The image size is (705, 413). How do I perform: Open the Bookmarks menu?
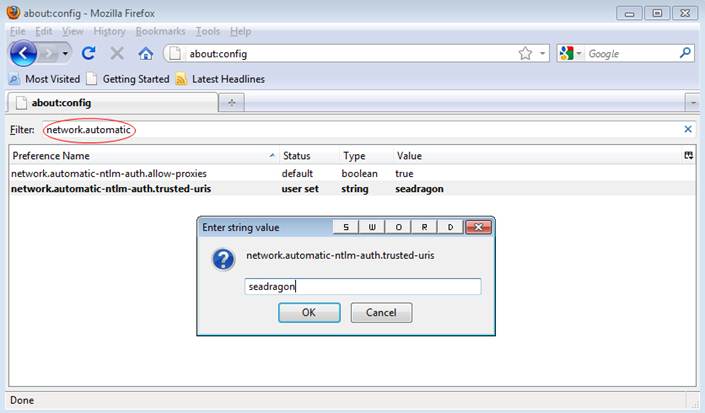pos(160,31)
